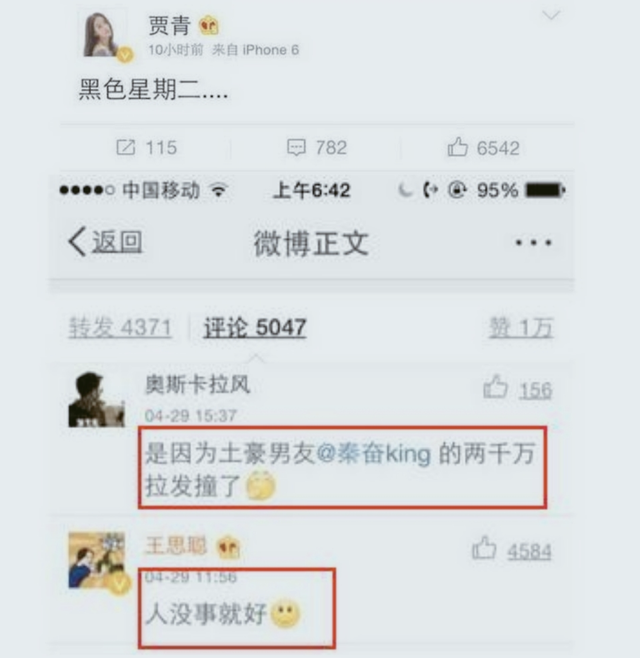640x658 pixels.
Task: Open the username 奥斯卡拉风
Action: click(x=197, y=384)
